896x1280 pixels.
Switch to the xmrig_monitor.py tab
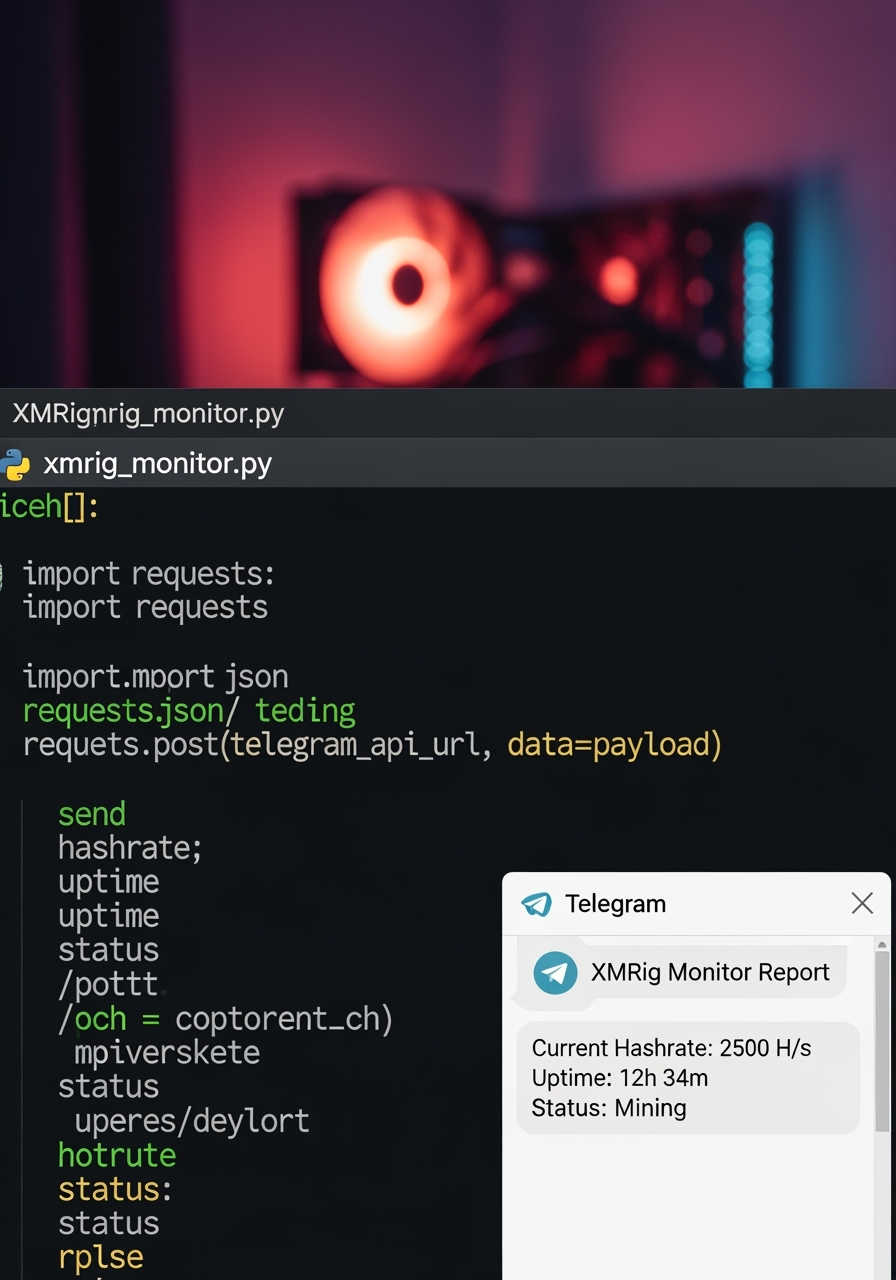[157, 465]
